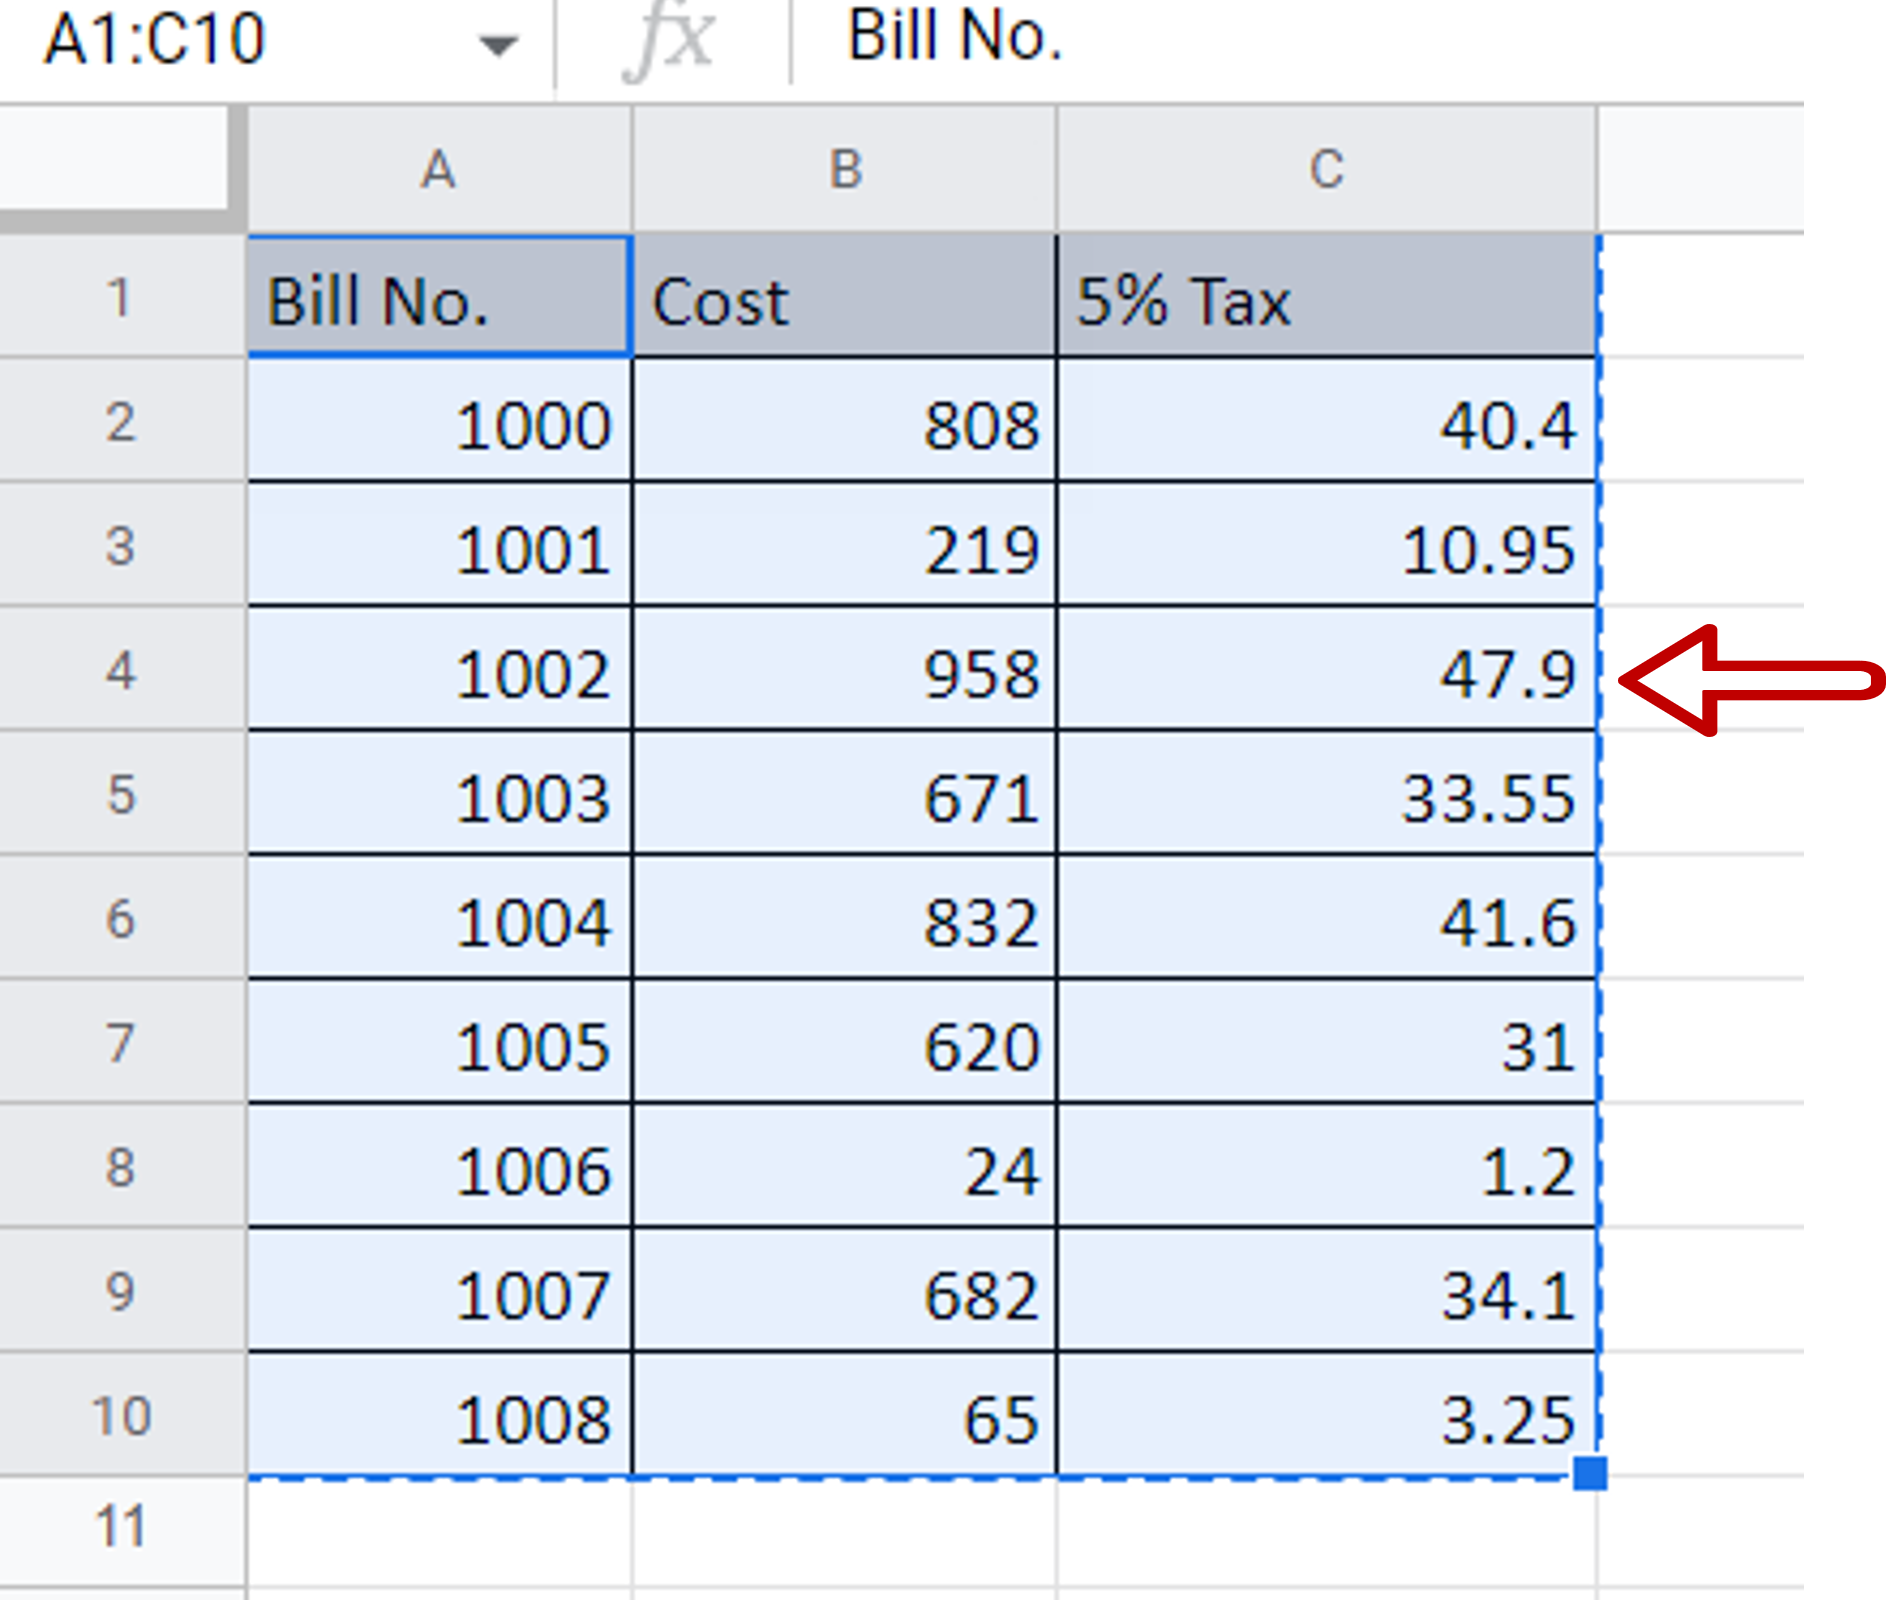
Task: Select cell with bill number 1001
Action: 439,545
